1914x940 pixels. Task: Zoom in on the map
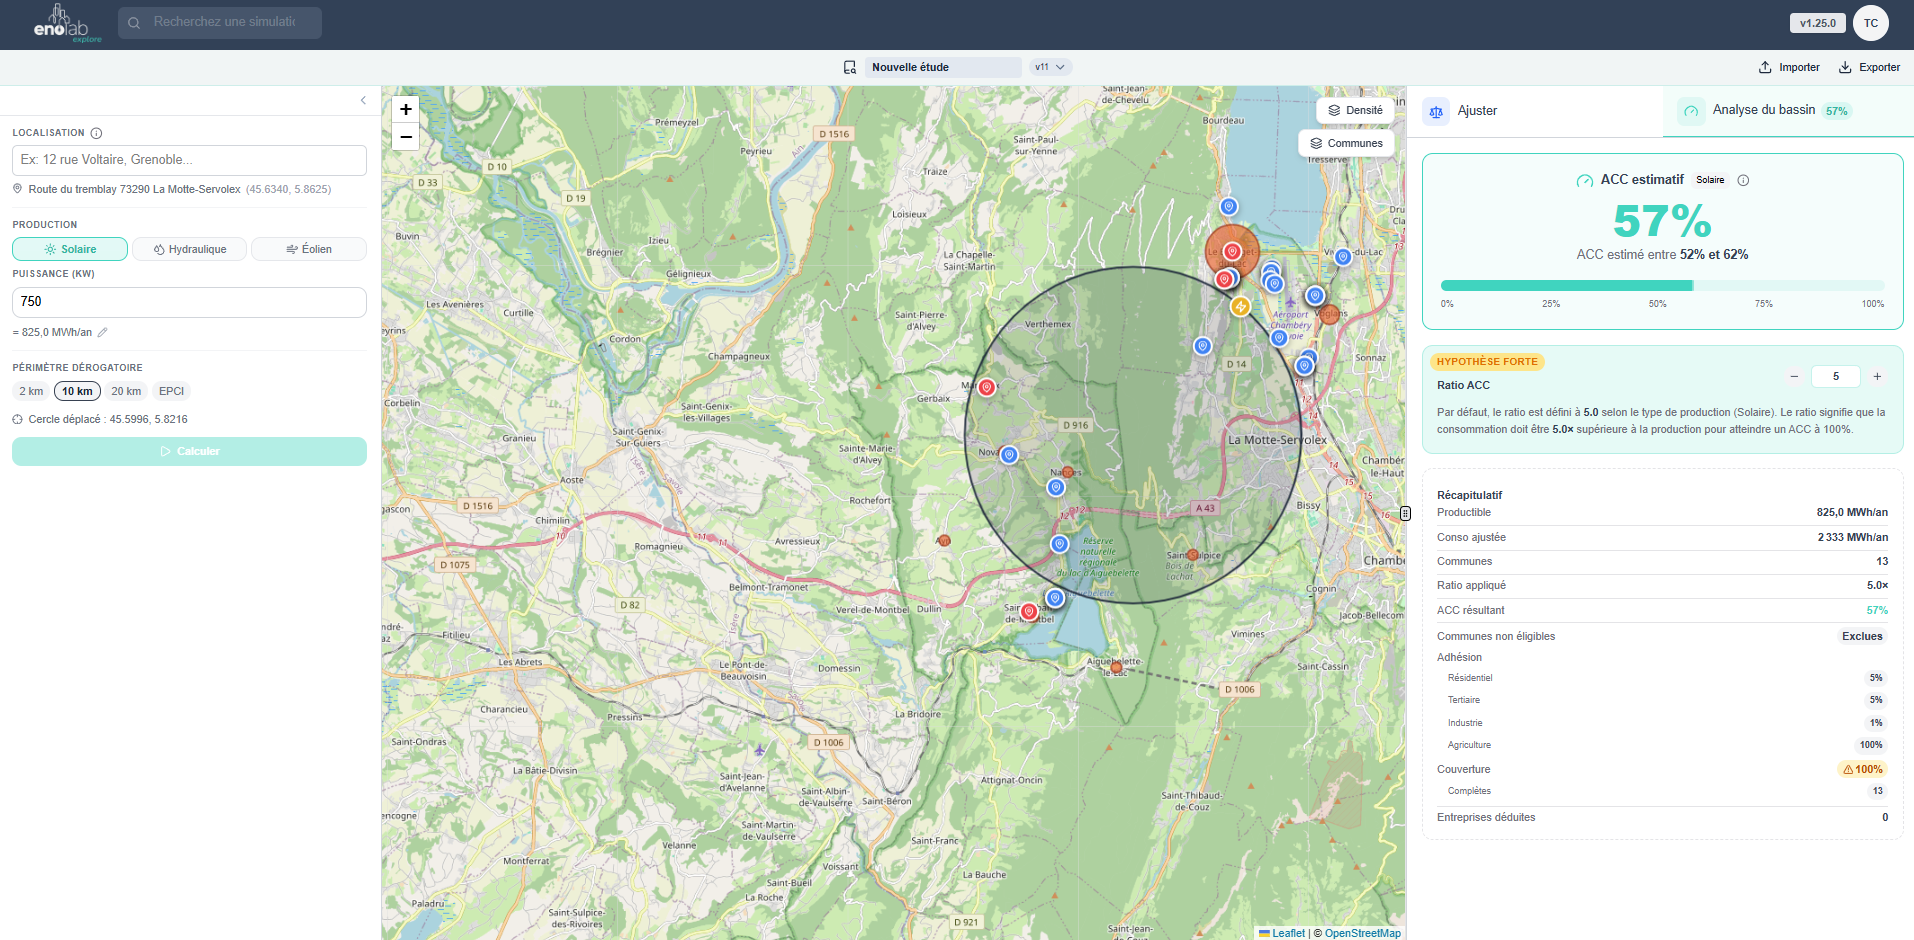click(x=405, y=109)
